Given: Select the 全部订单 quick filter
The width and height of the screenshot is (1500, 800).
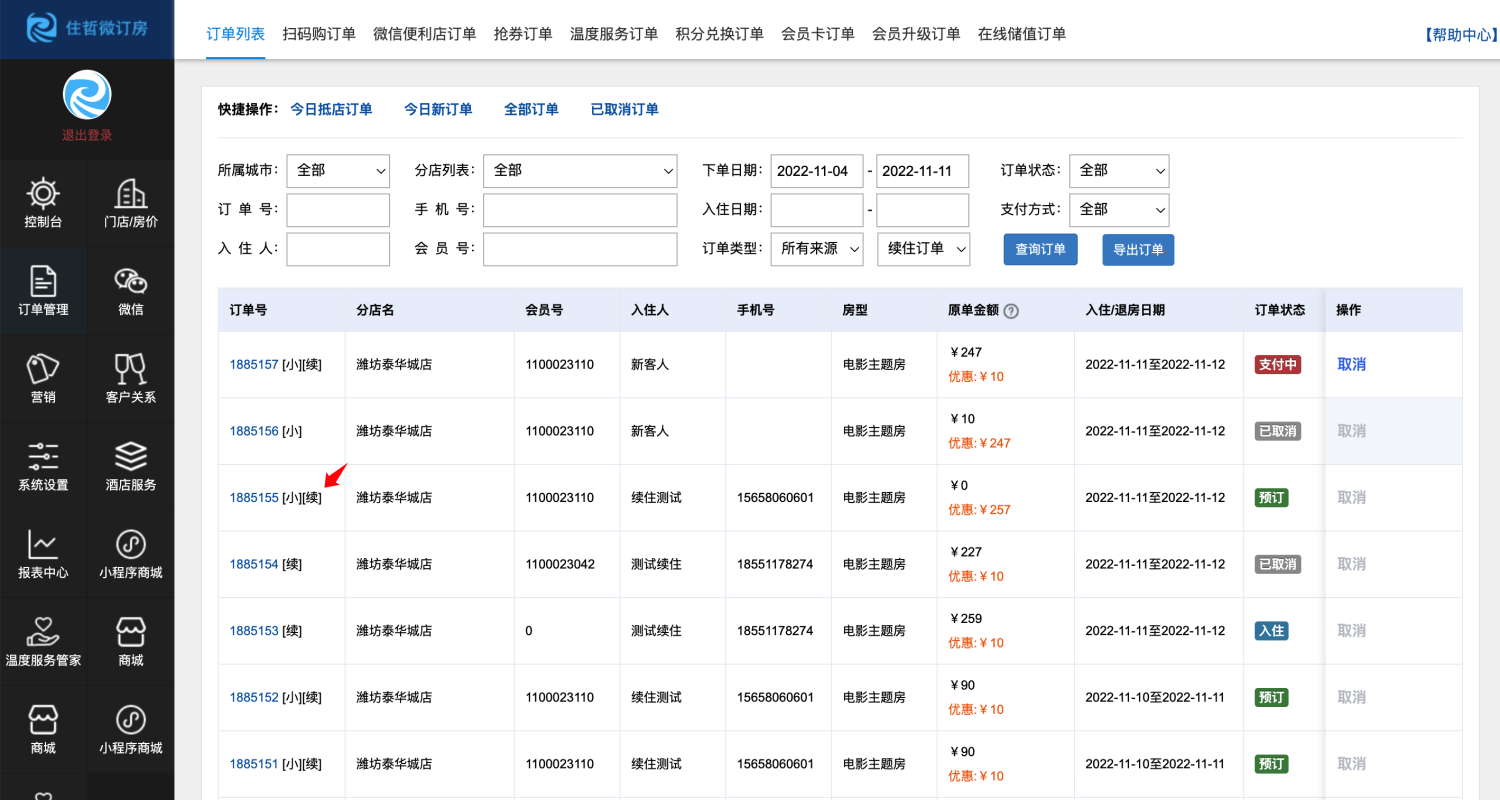Looking at the screenshot, I should 531,109.
